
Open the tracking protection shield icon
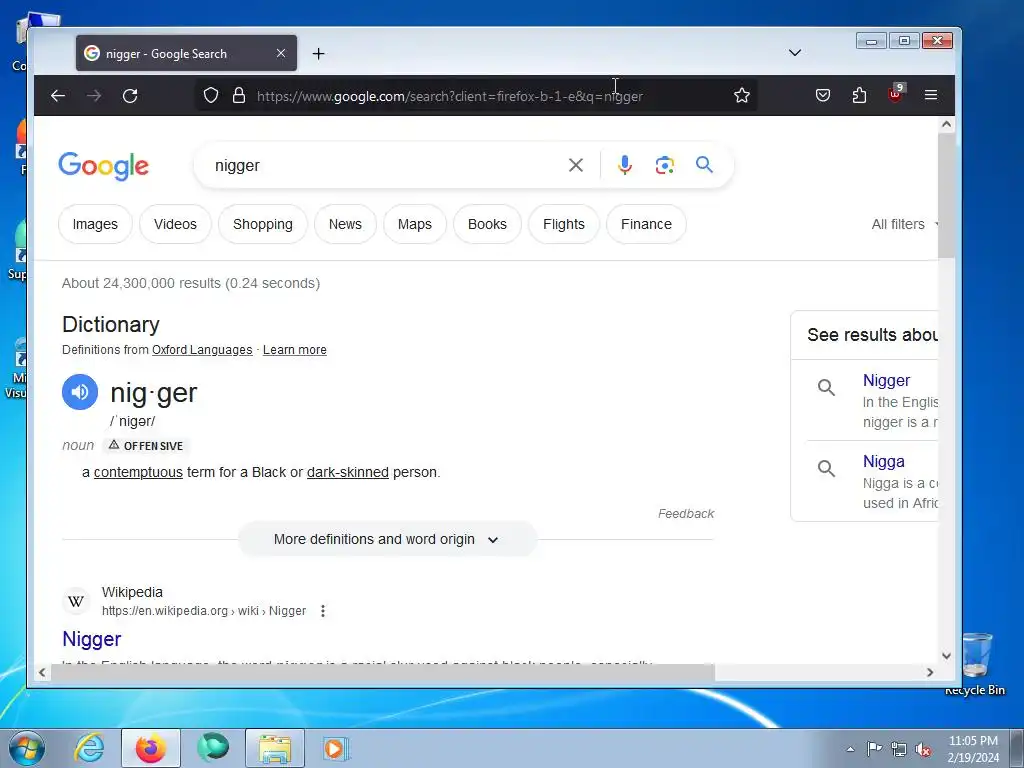[x=210, y=95]
